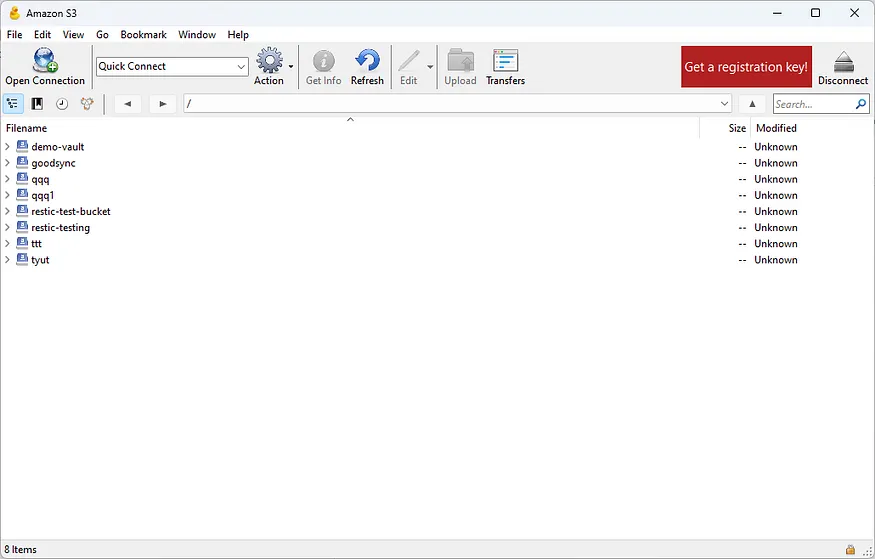The height and width of the screenshot is (559, 875).
Task: Open the Transfers window
Action: click(505, 66)
